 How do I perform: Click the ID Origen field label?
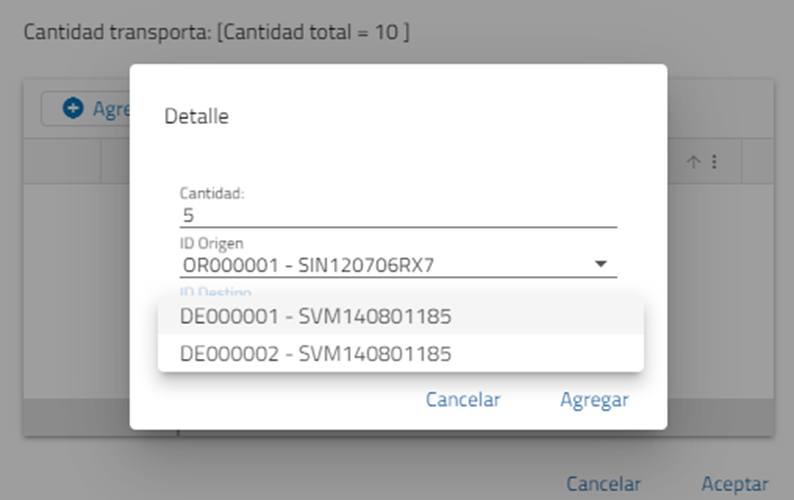pos(211,243)
